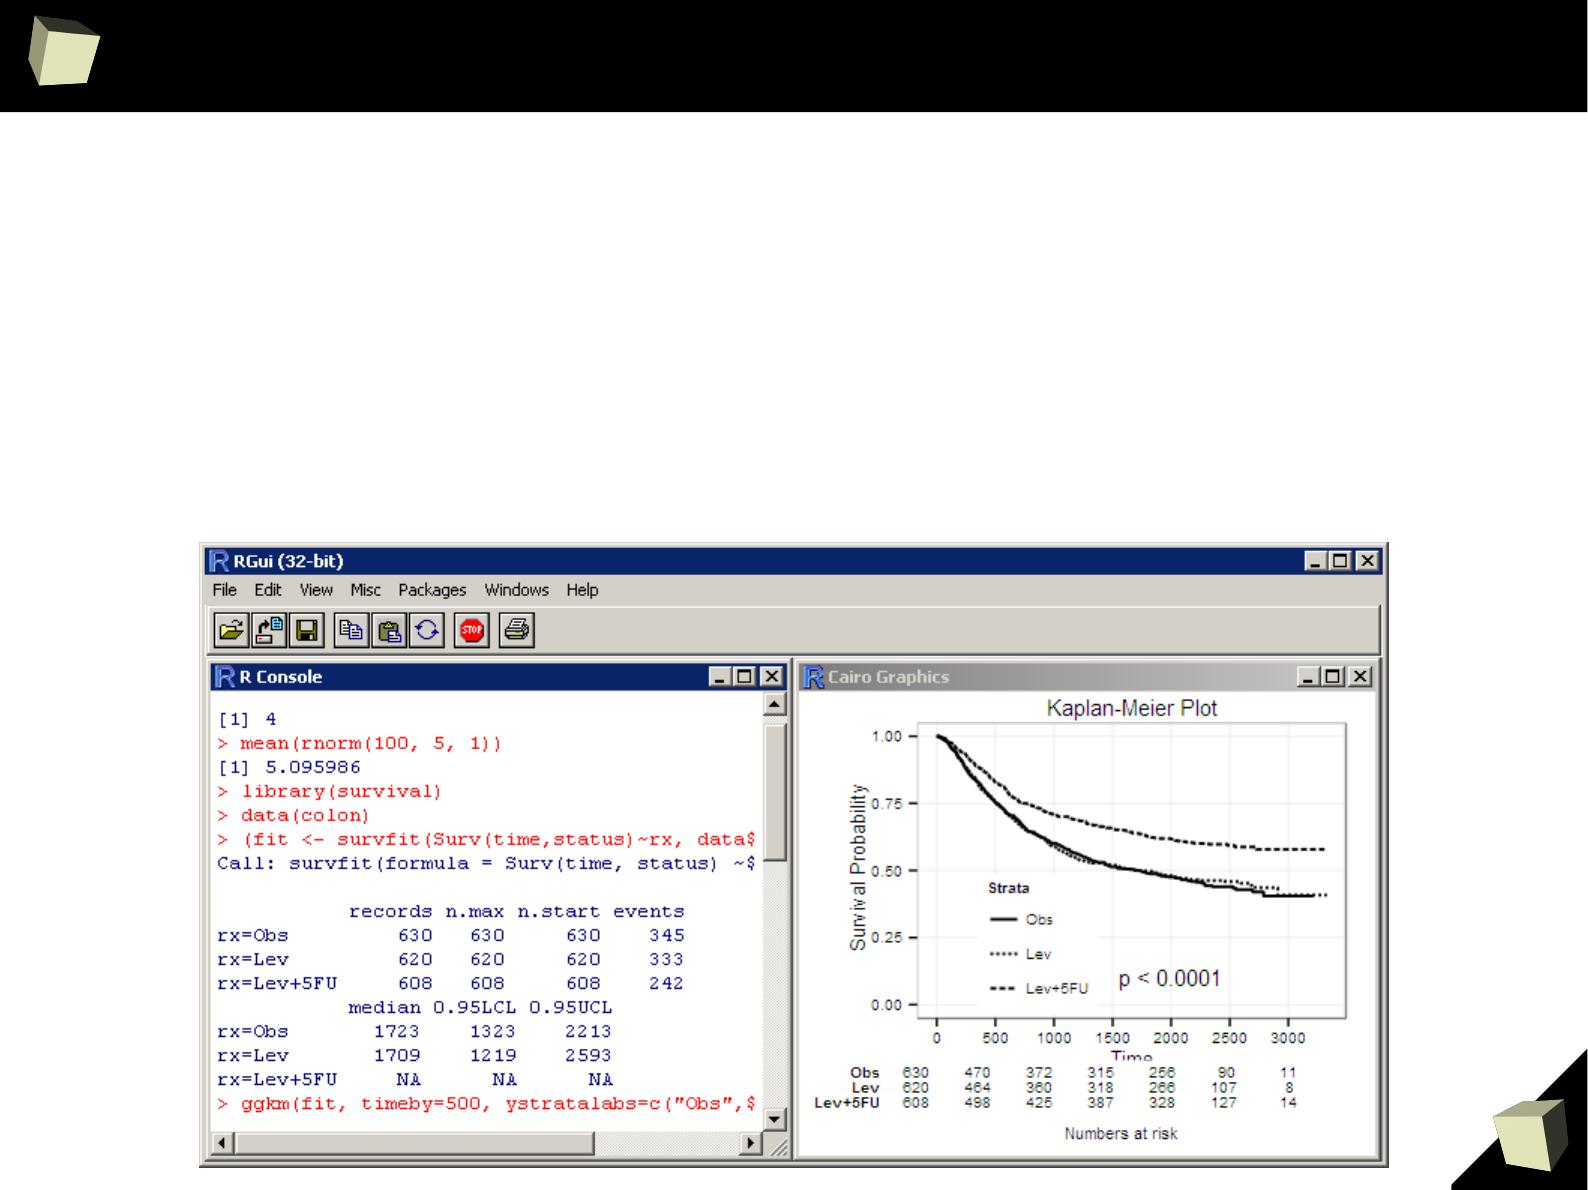The width and height of the screenshot is (1588, 1190).
Task: Click the 'data(colon)' console line
Action: click(x=293, y=815)
